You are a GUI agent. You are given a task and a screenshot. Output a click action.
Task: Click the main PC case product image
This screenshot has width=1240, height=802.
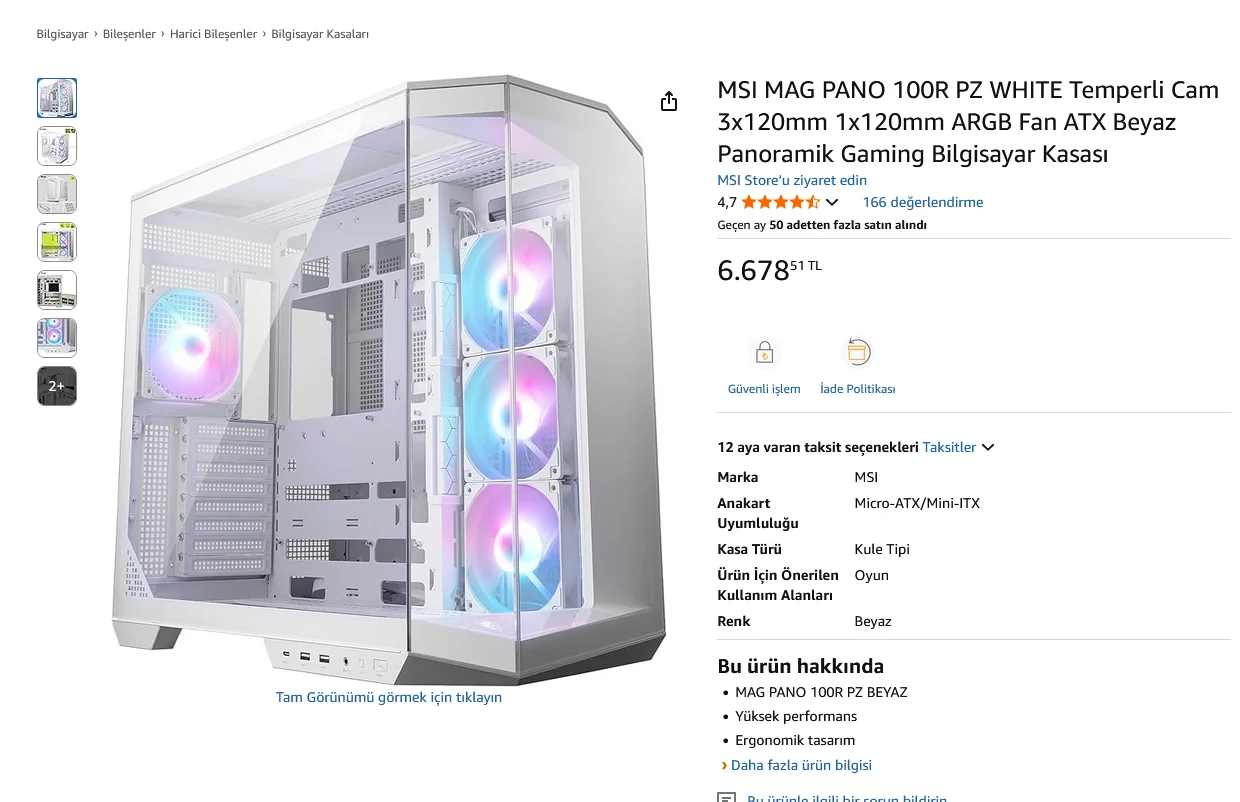click(389, 378)
